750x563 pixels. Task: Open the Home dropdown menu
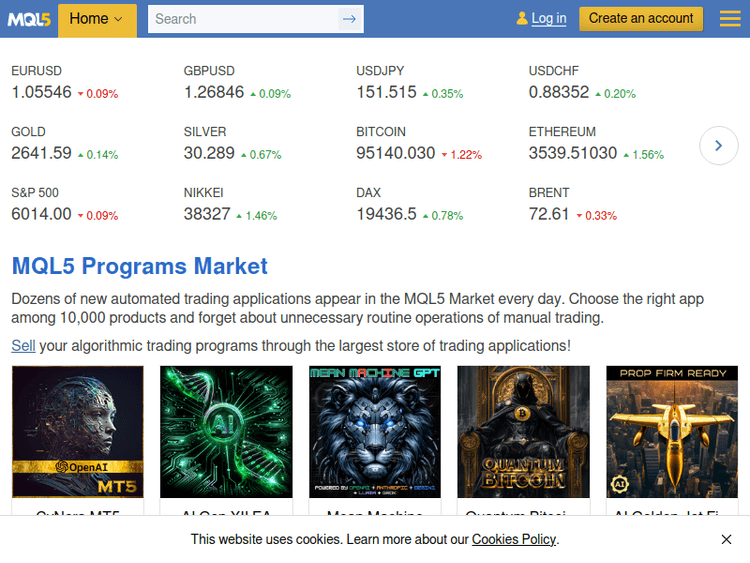97,19
